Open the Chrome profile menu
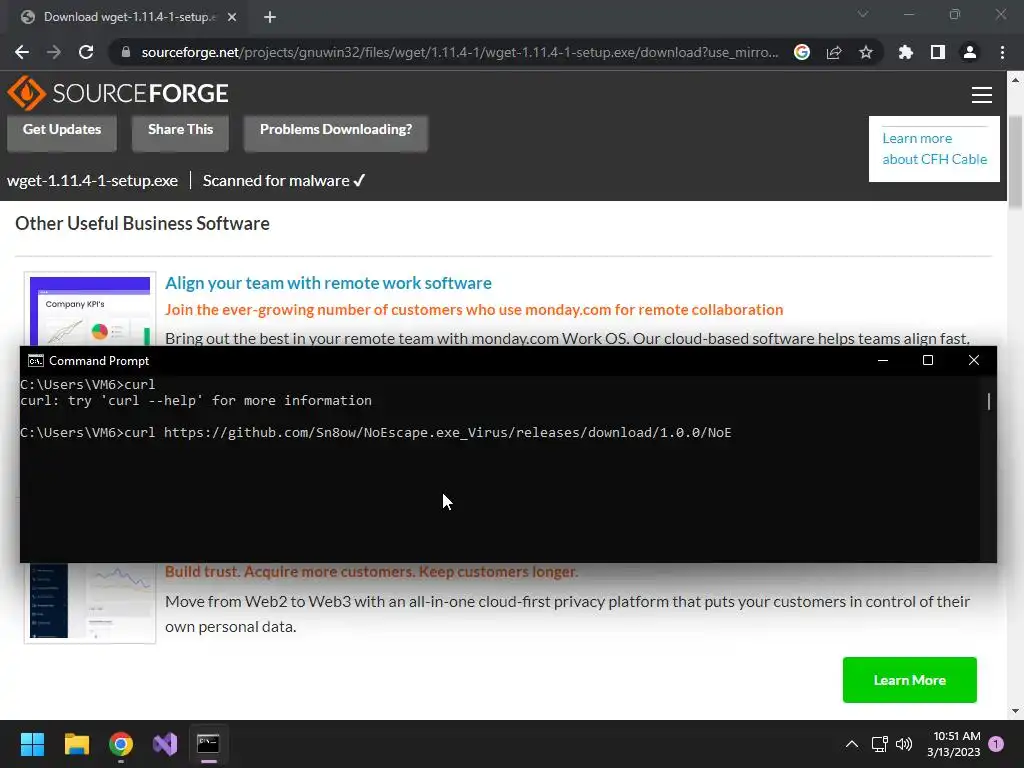The width and height of the screenshot is (1024, 768). tap(970, 52)
